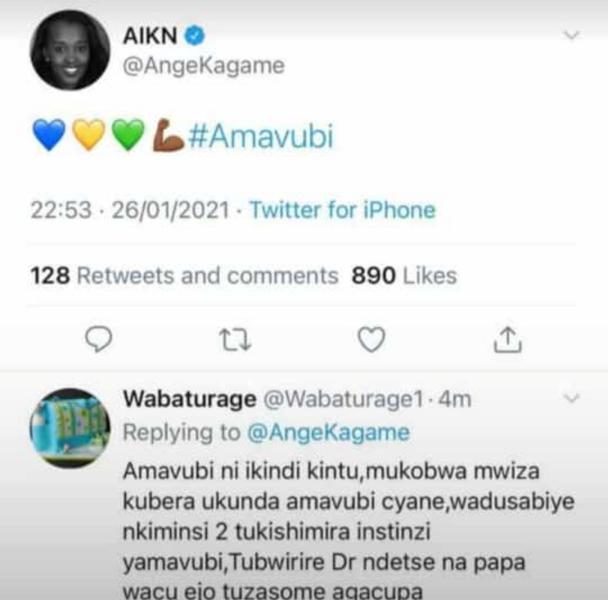Tap the retweet arrows icon
This screenshot has height=600, width=608.
coord(235,340)
